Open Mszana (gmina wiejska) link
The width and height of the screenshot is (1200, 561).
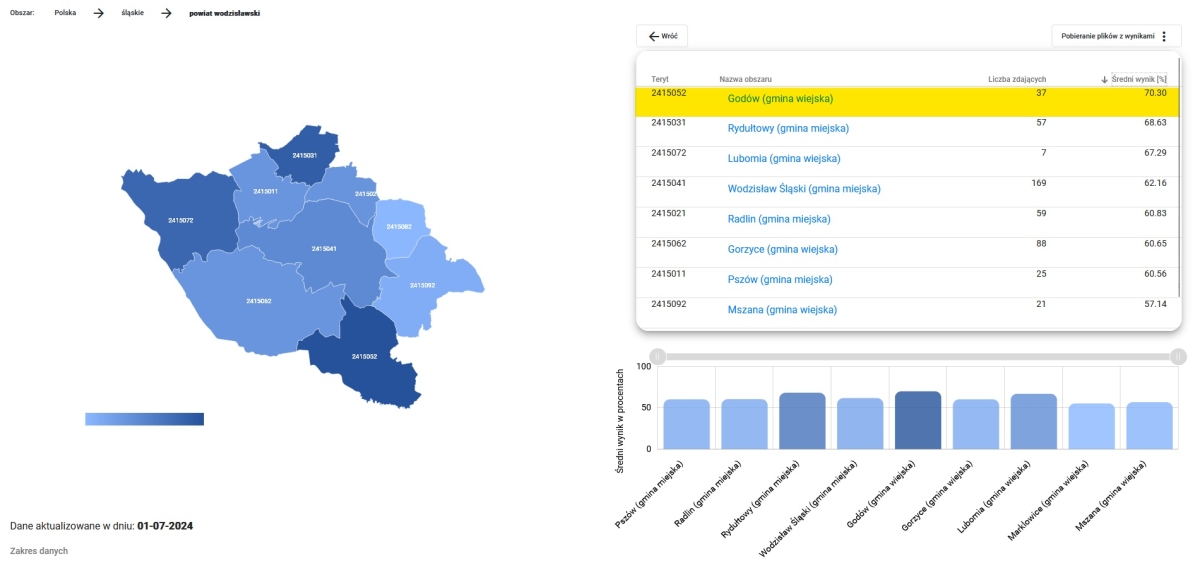pos(782,310)
